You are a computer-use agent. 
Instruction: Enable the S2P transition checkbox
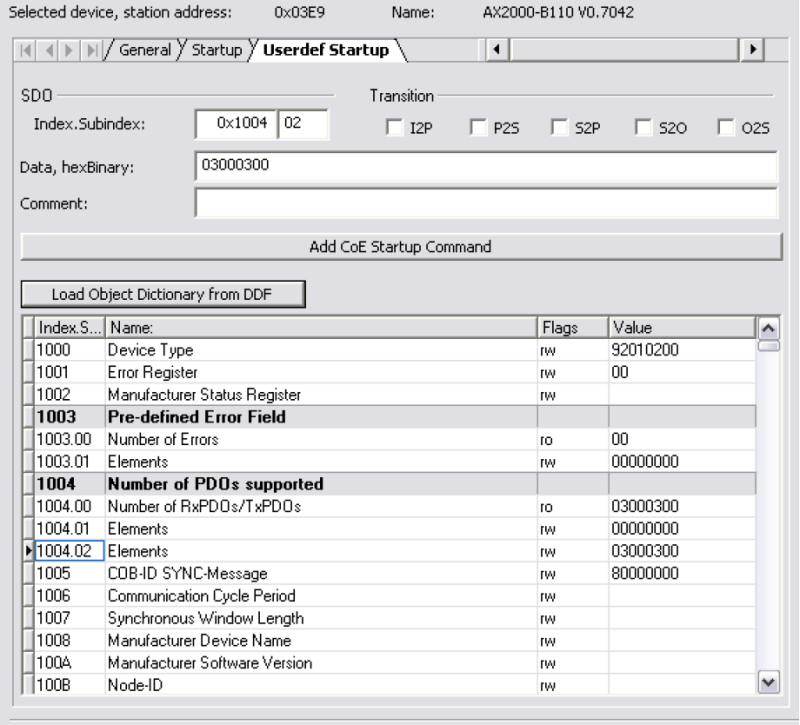point(560,127)
